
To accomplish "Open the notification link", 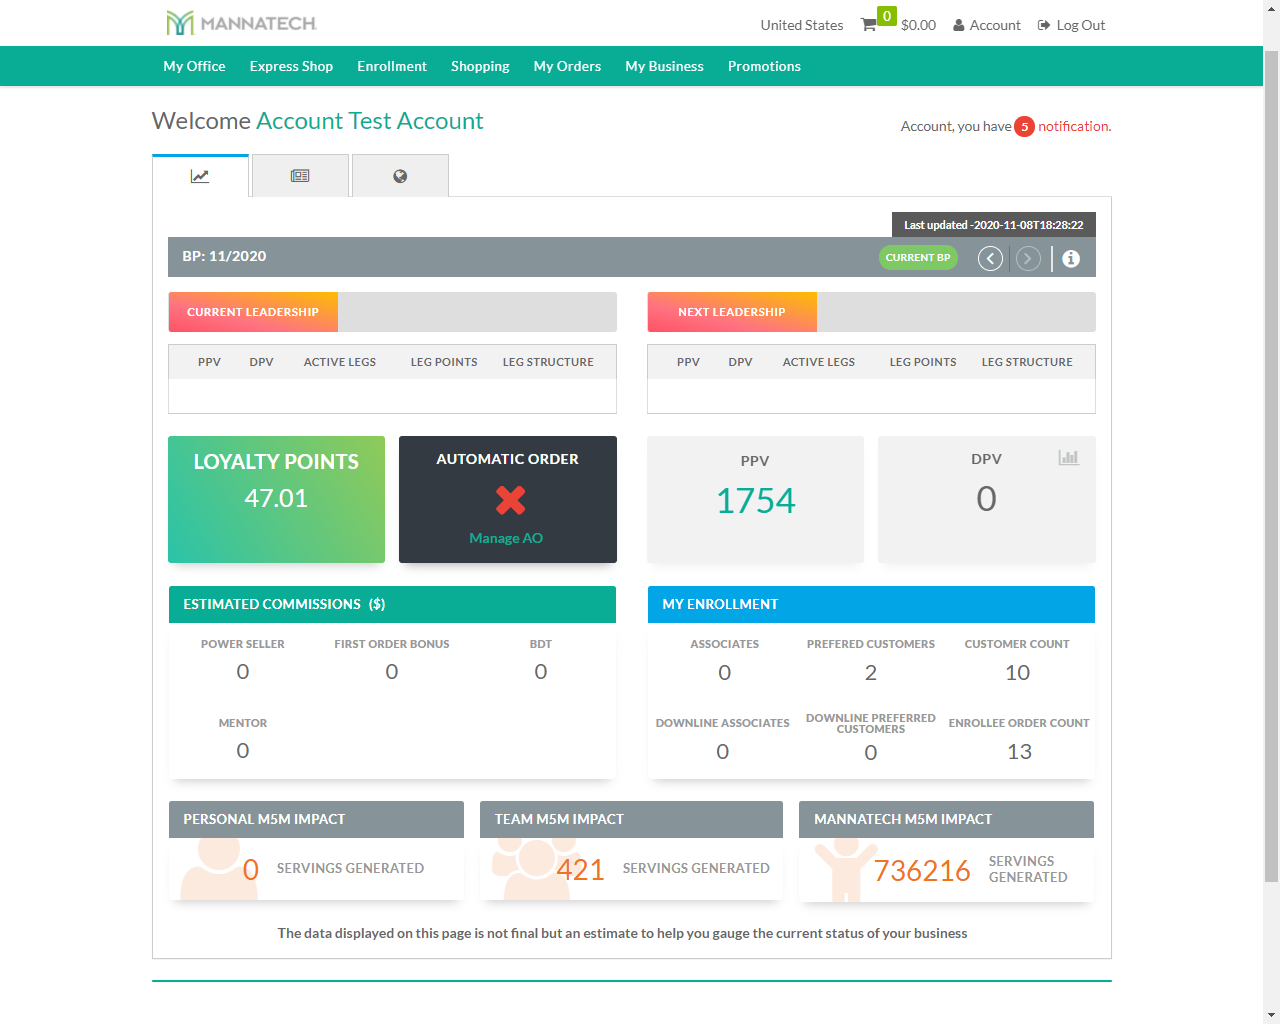I will click(1074, 126).
